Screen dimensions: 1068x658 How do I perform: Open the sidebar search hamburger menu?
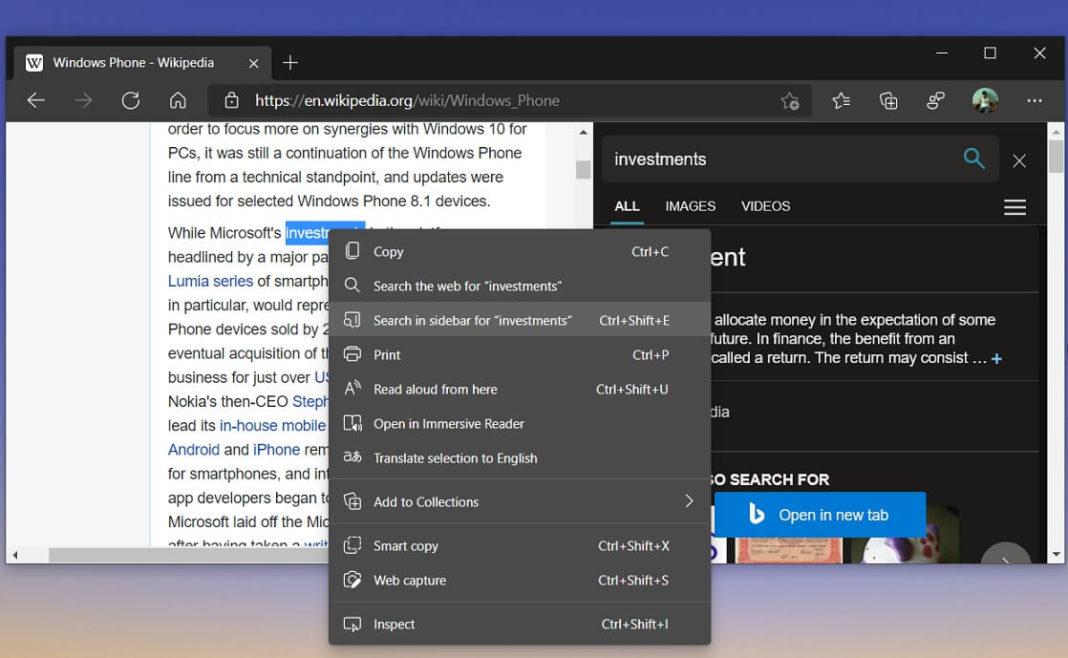coord(1014,207)
